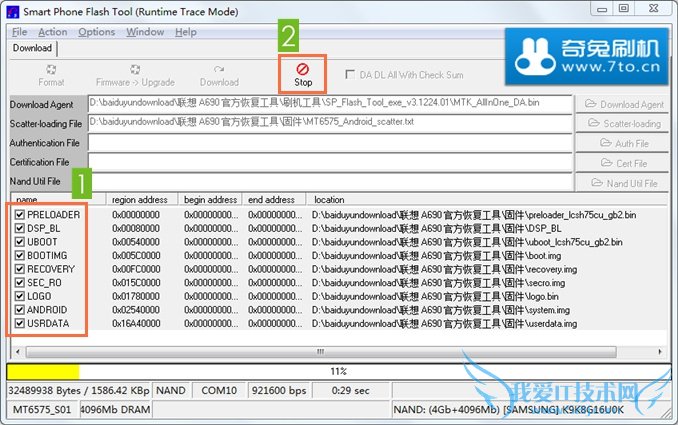Image resolution: width=678 pixels, height=425 pixels.
Task: Click the Nand Util File button
Action: (623, 183)
